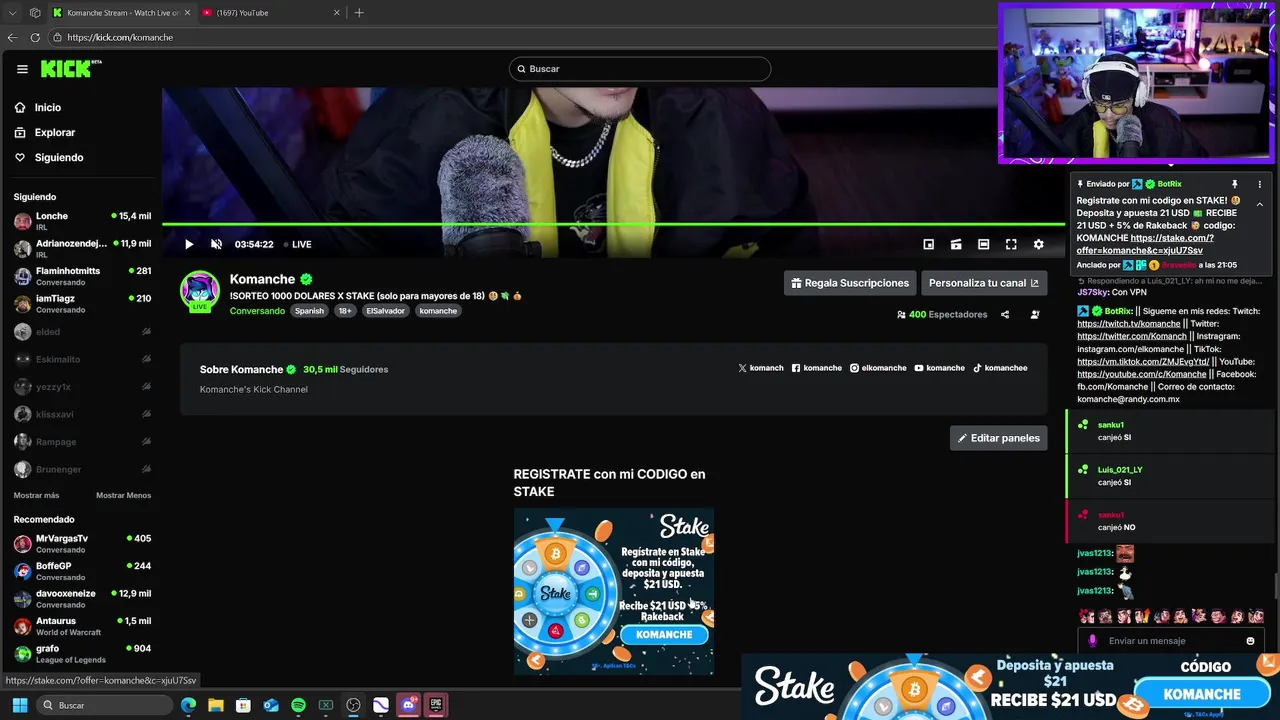Select the ElSalvador tag
The image size is (1280, 720).
tap(386, 311)
